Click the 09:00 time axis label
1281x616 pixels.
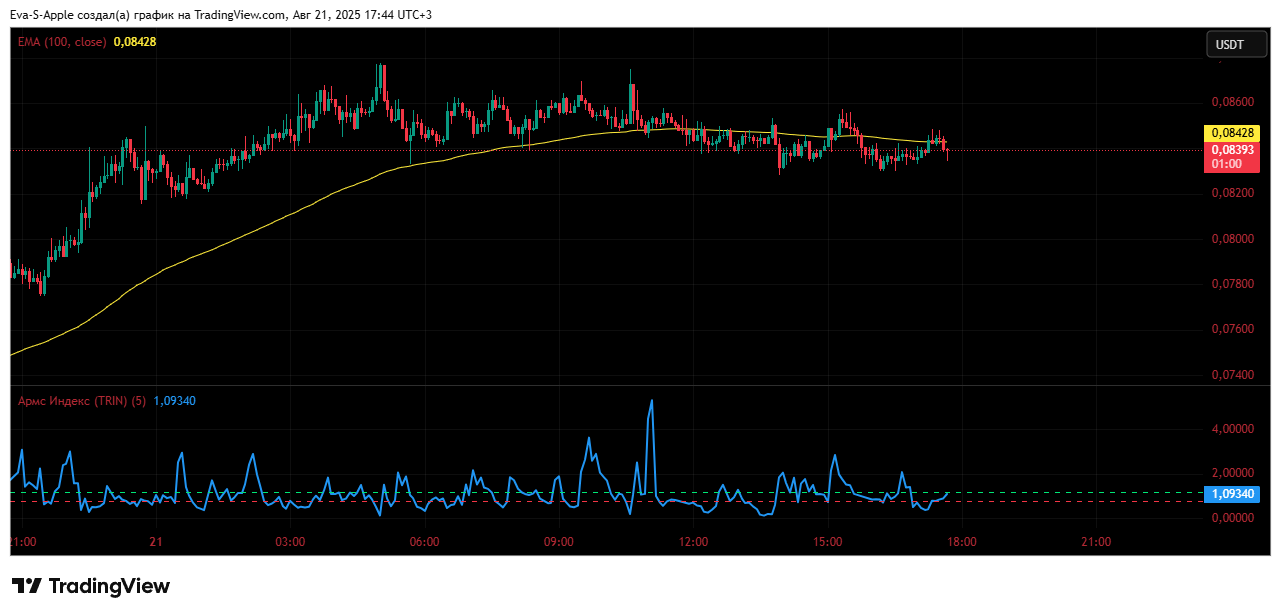tap(558, 542)
